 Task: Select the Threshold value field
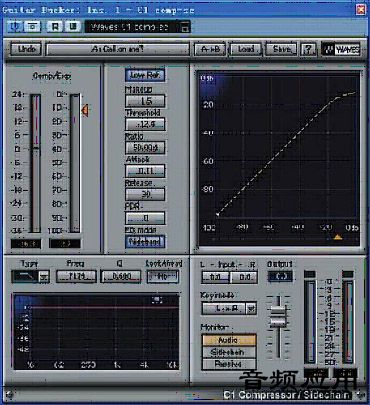click(145, 124)
